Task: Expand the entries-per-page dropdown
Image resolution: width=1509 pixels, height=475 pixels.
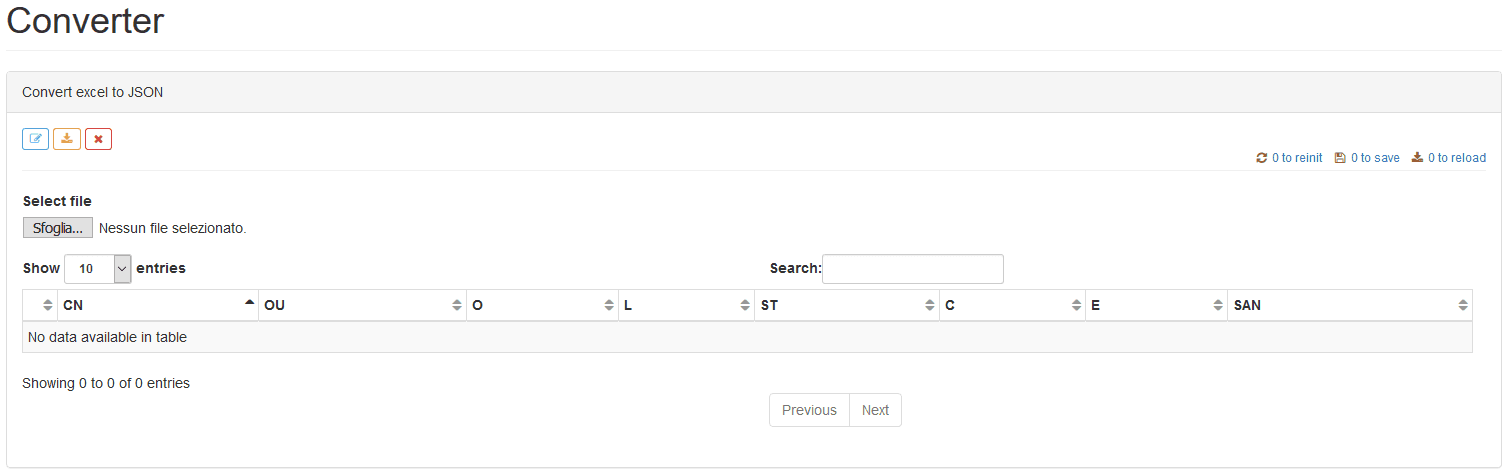Action: [x=98, y=269]
